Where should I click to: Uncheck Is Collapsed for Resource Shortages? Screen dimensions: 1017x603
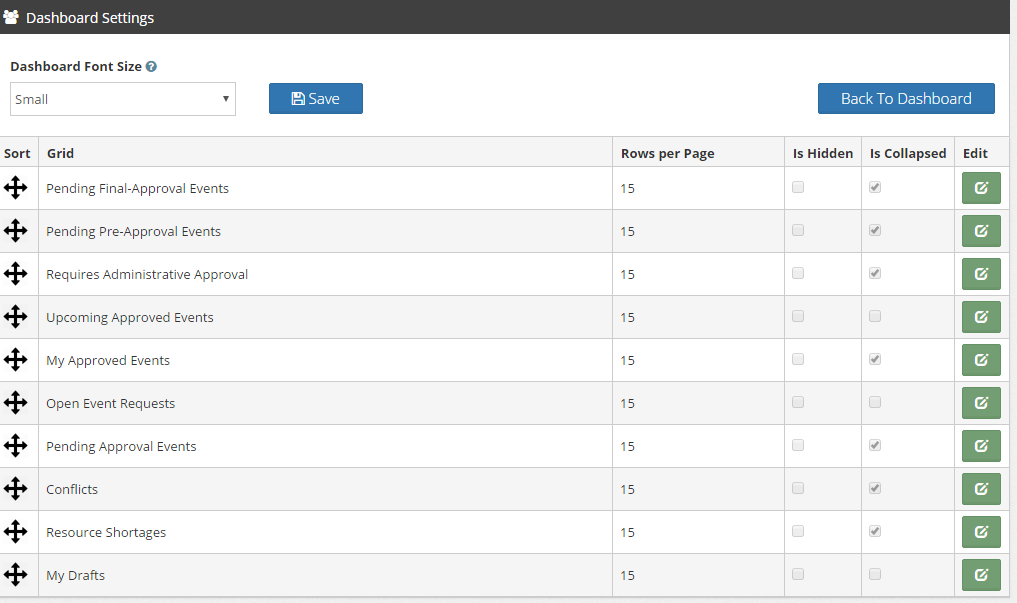tap(875, 531)
